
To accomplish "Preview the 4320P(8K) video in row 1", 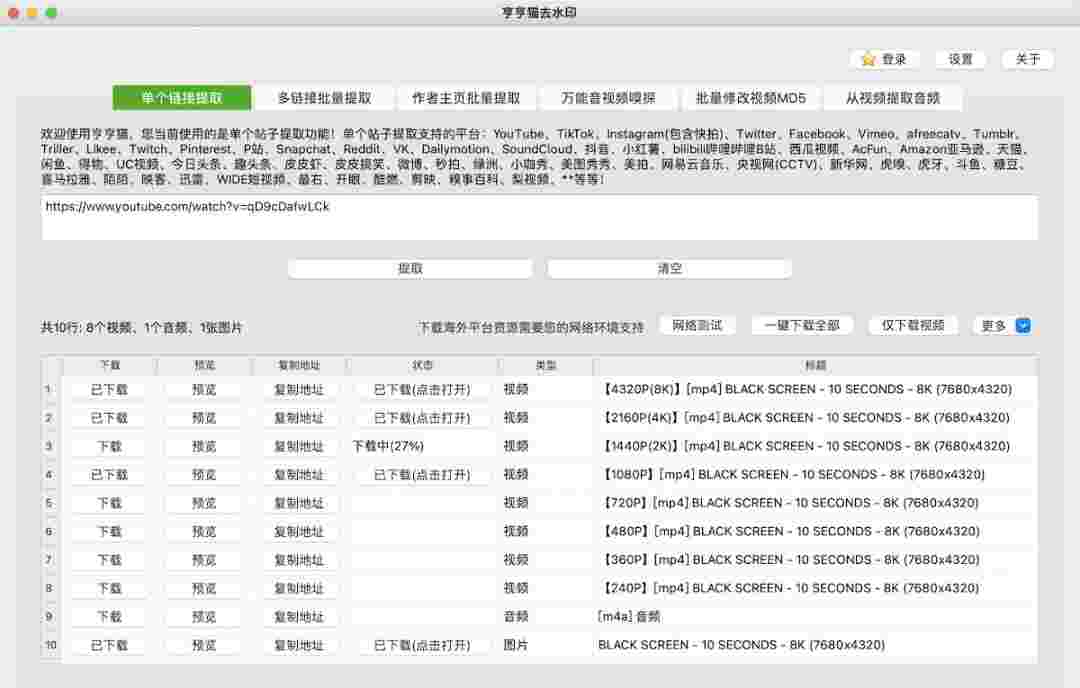I will pos(203,390).
